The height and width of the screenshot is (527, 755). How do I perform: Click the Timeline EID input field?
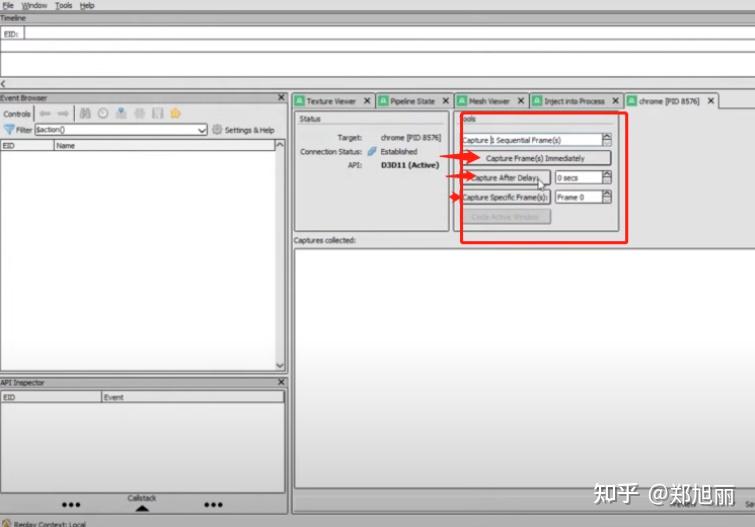(390, 34)
